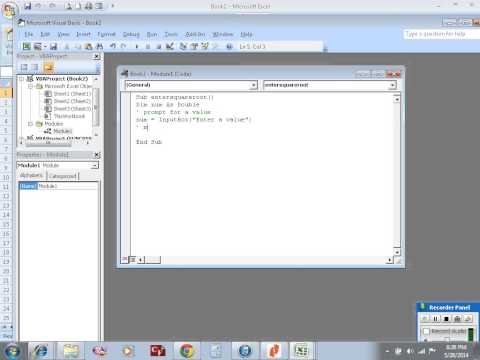
Task: Close the Project Explorer pane
Action: click(96, 56)
